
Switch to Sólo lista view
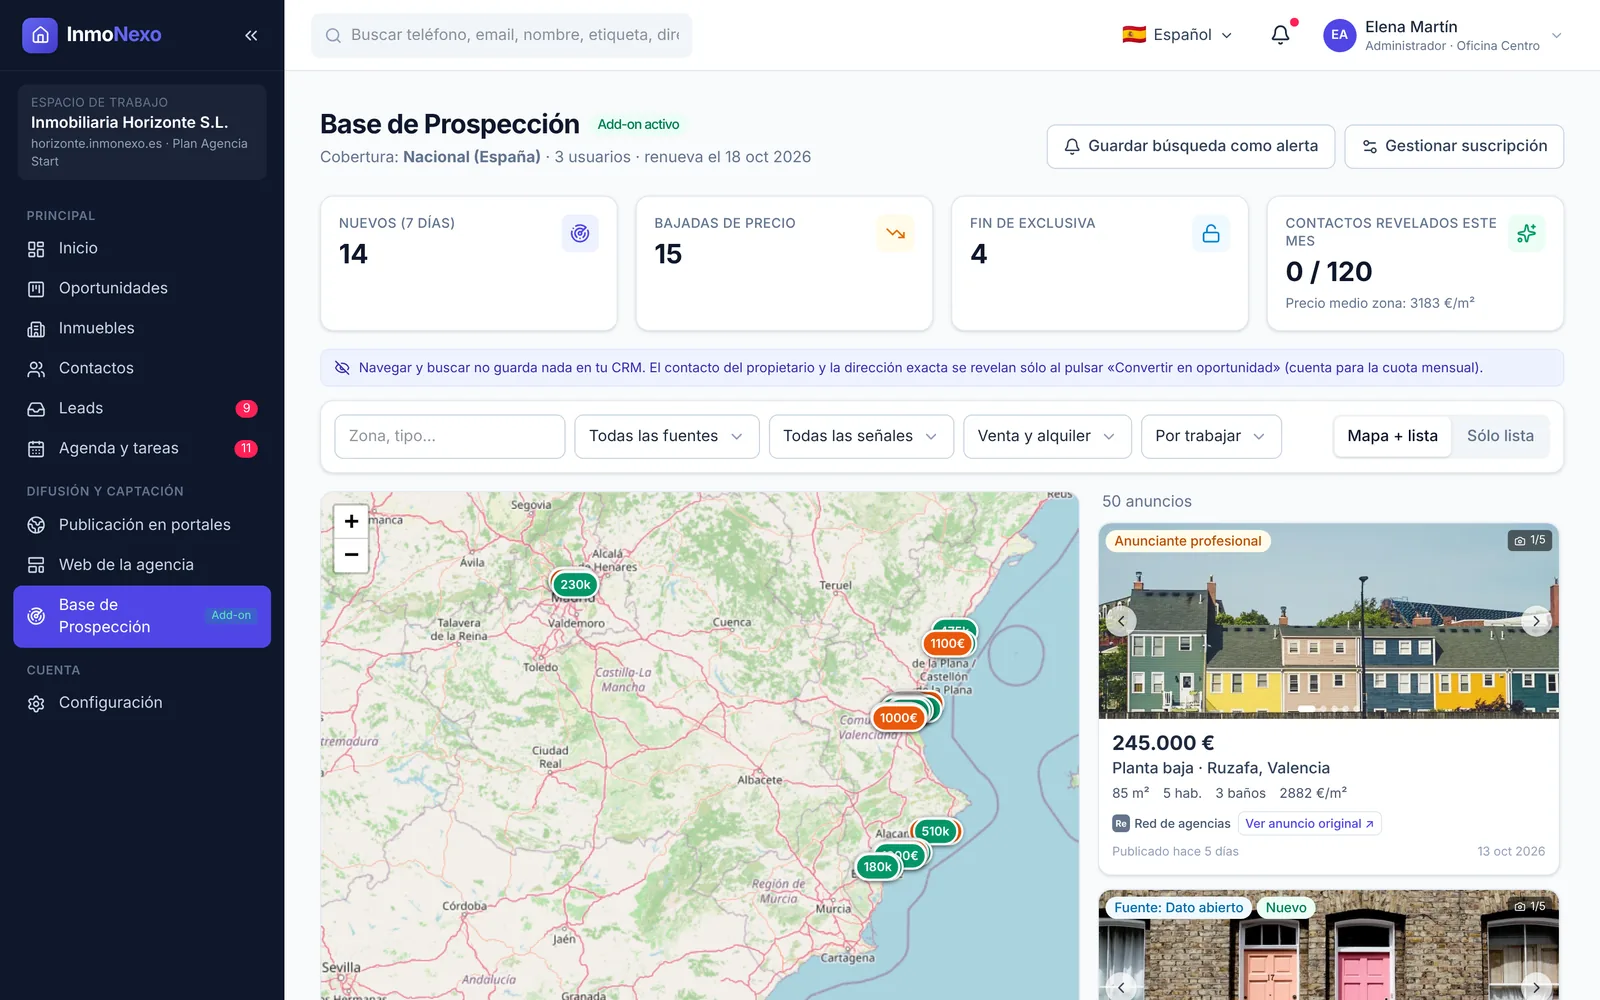(x=1500, y=436)
